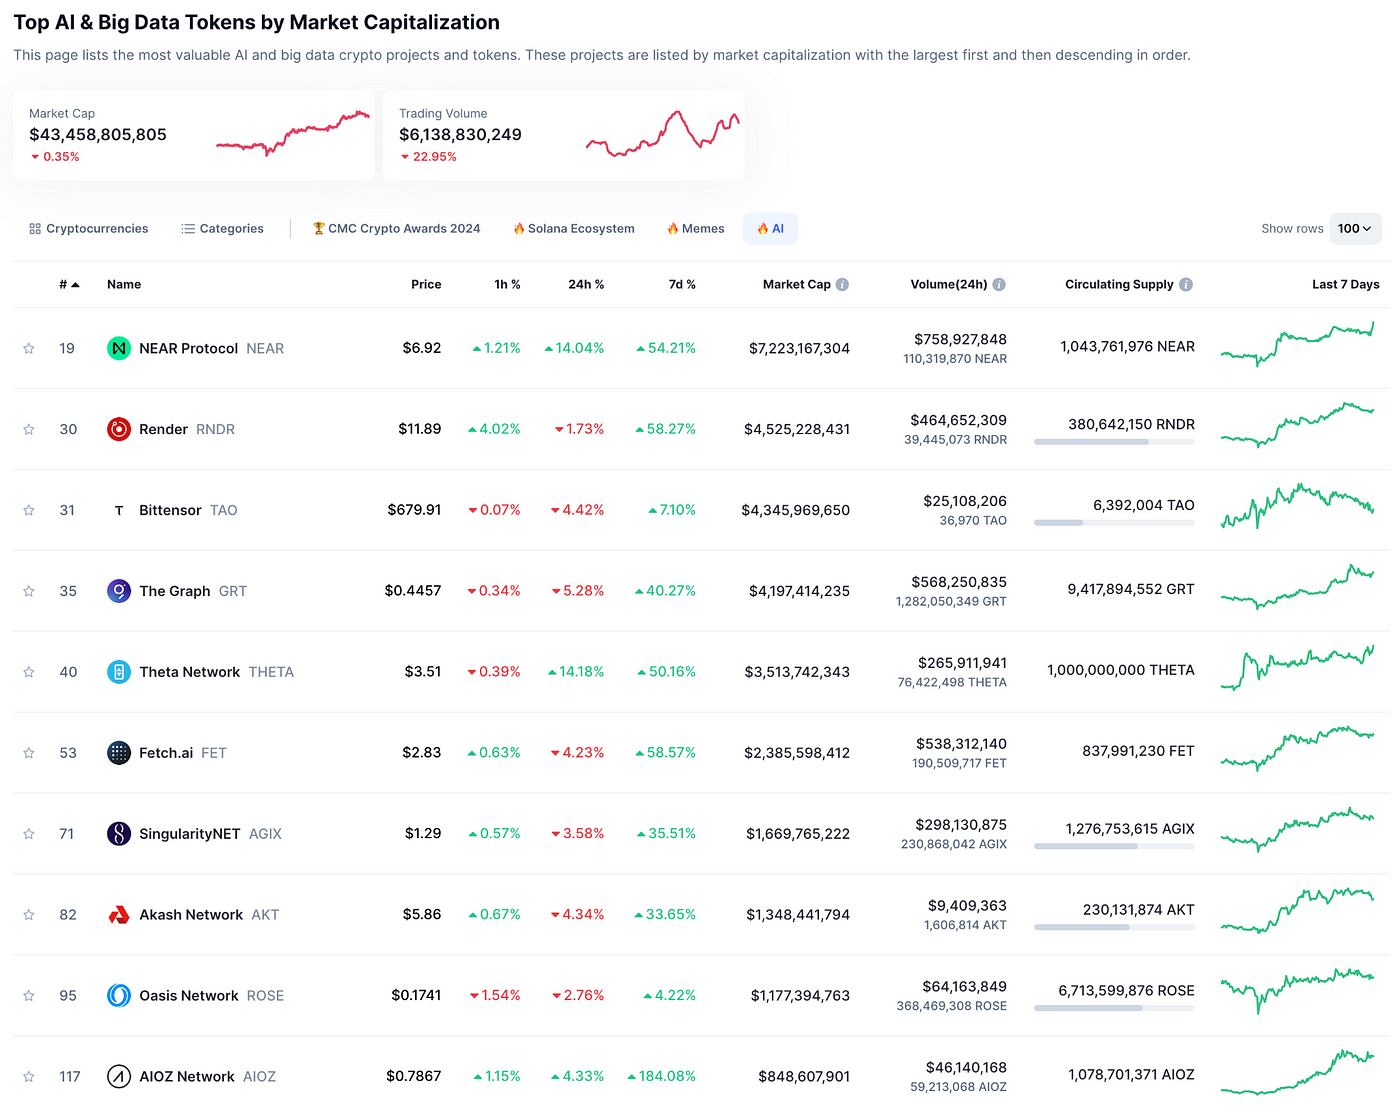The image size is (1400, 1113).
Task: Sort table by 1h % column
Action: [507, 285]
